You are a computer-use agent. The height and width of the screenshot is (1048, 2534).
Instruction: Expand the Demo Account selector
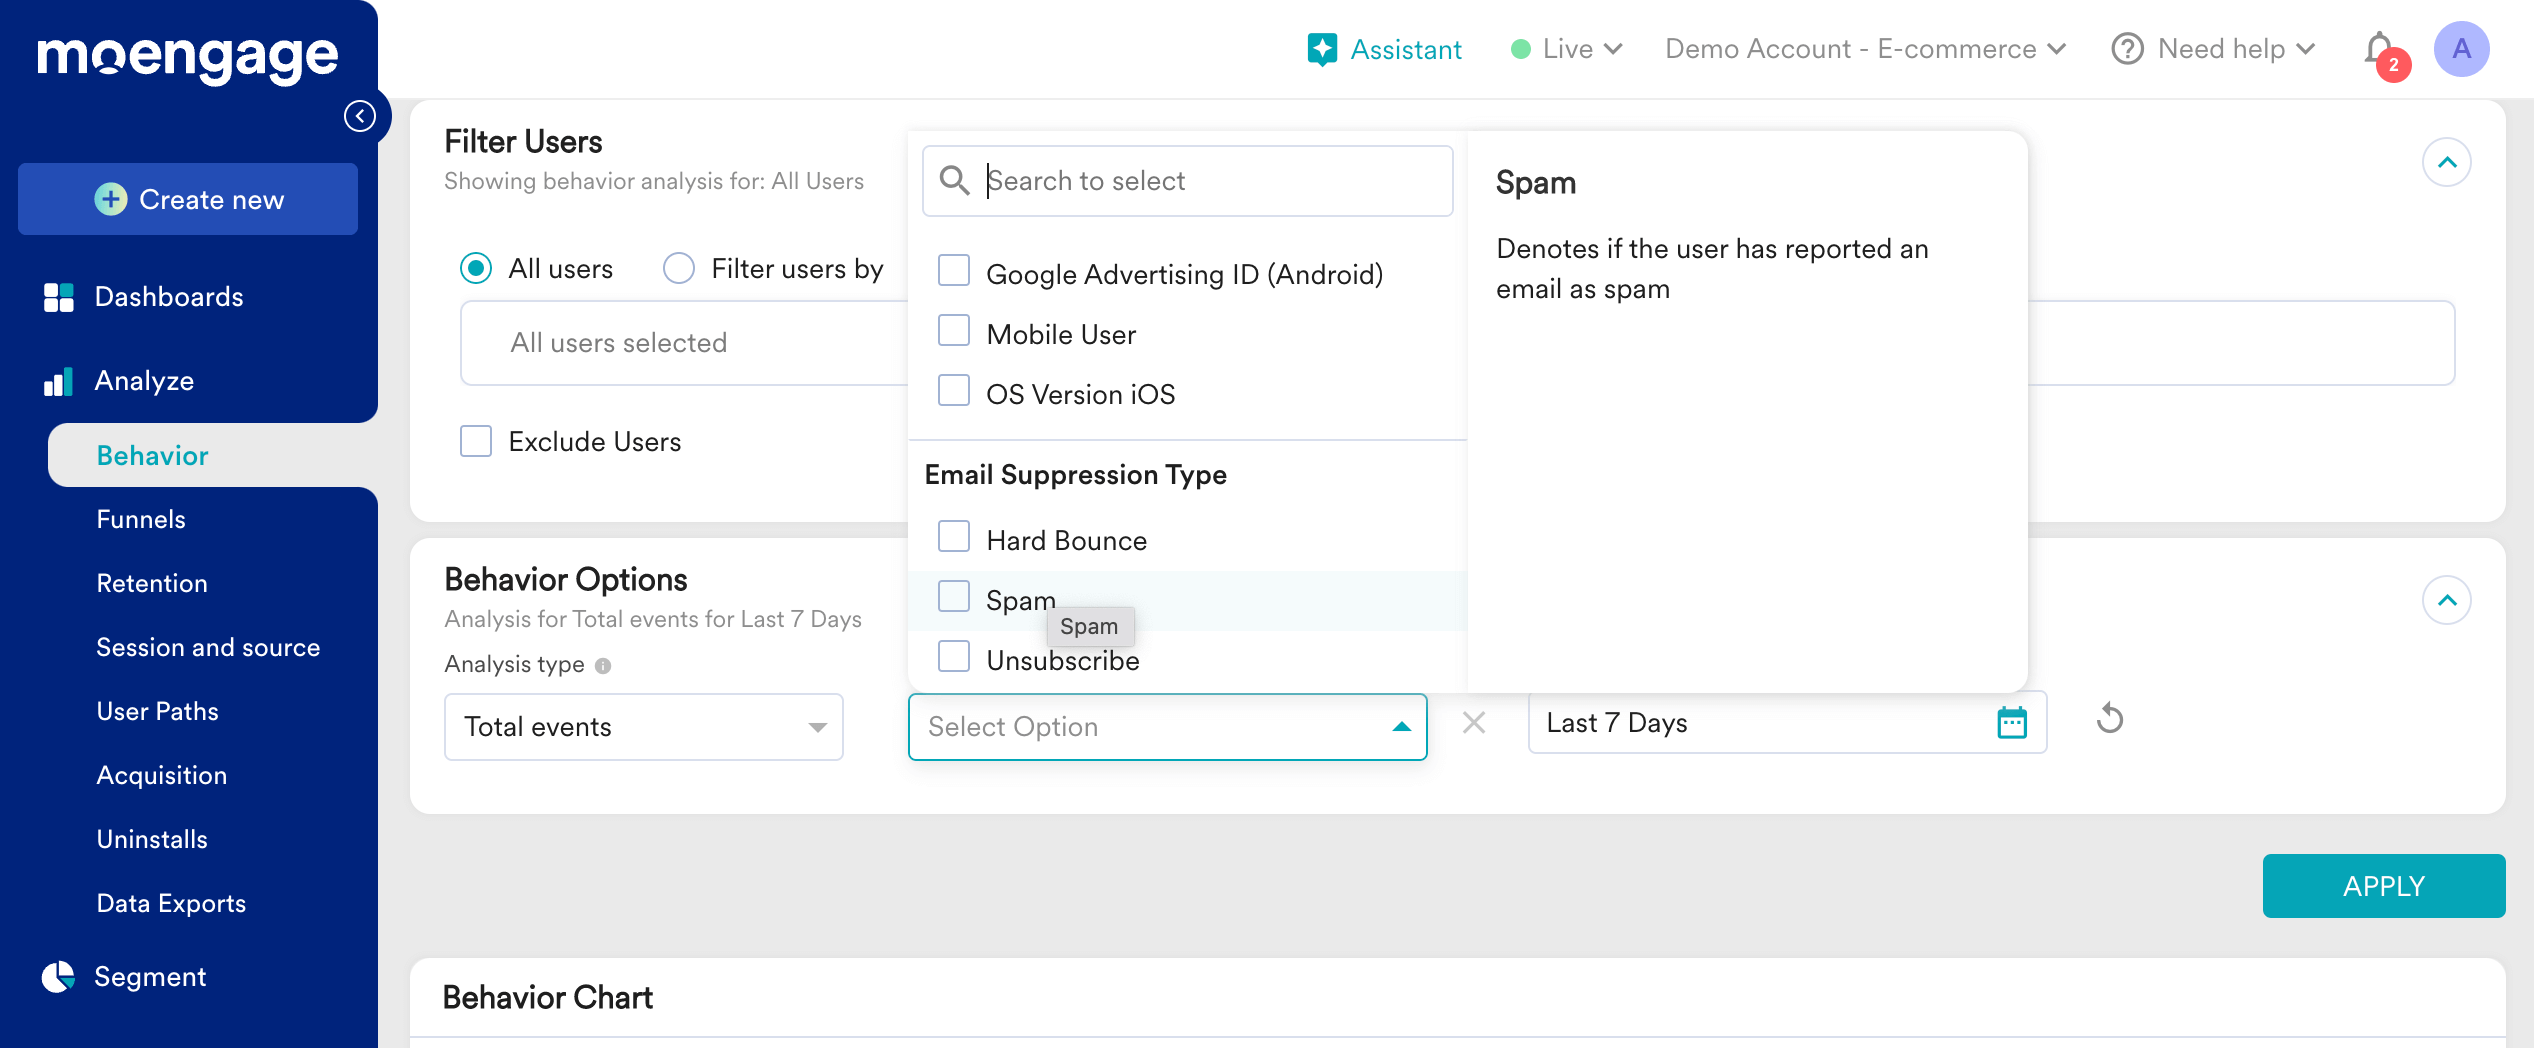point(1865,49)
